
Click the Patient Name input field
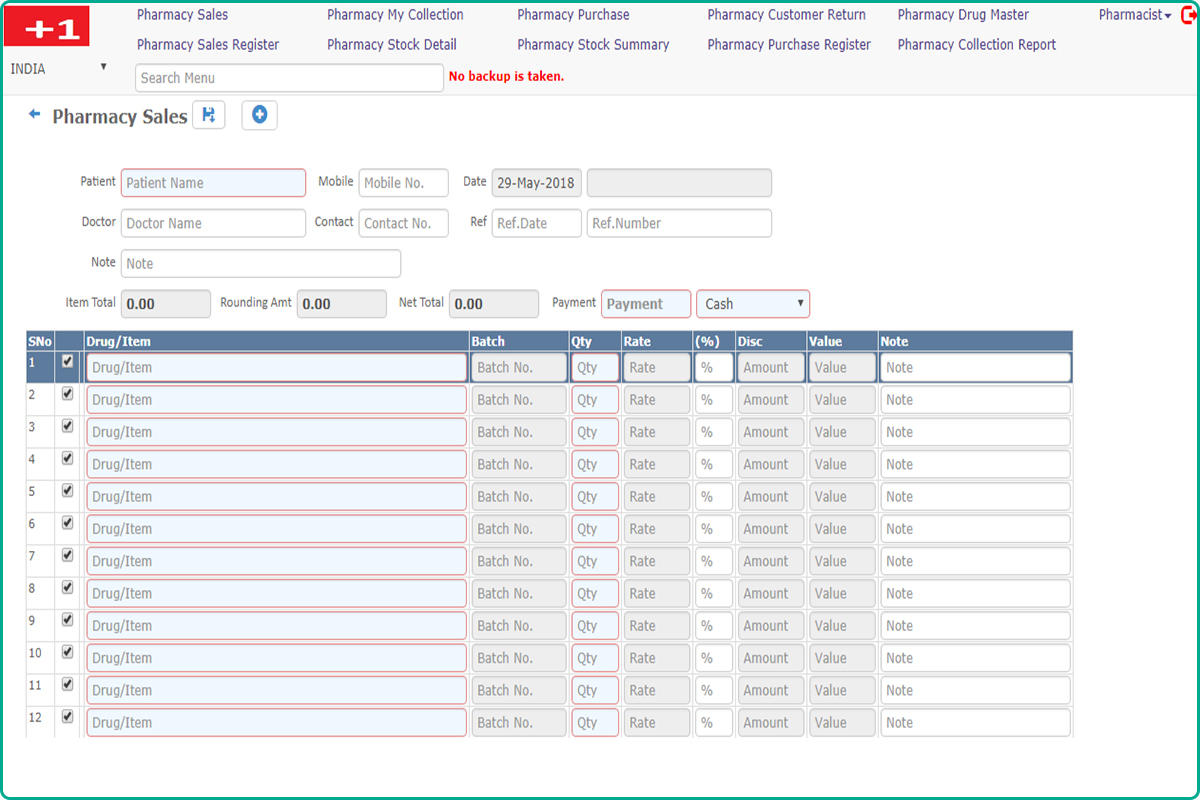point(213,183)
